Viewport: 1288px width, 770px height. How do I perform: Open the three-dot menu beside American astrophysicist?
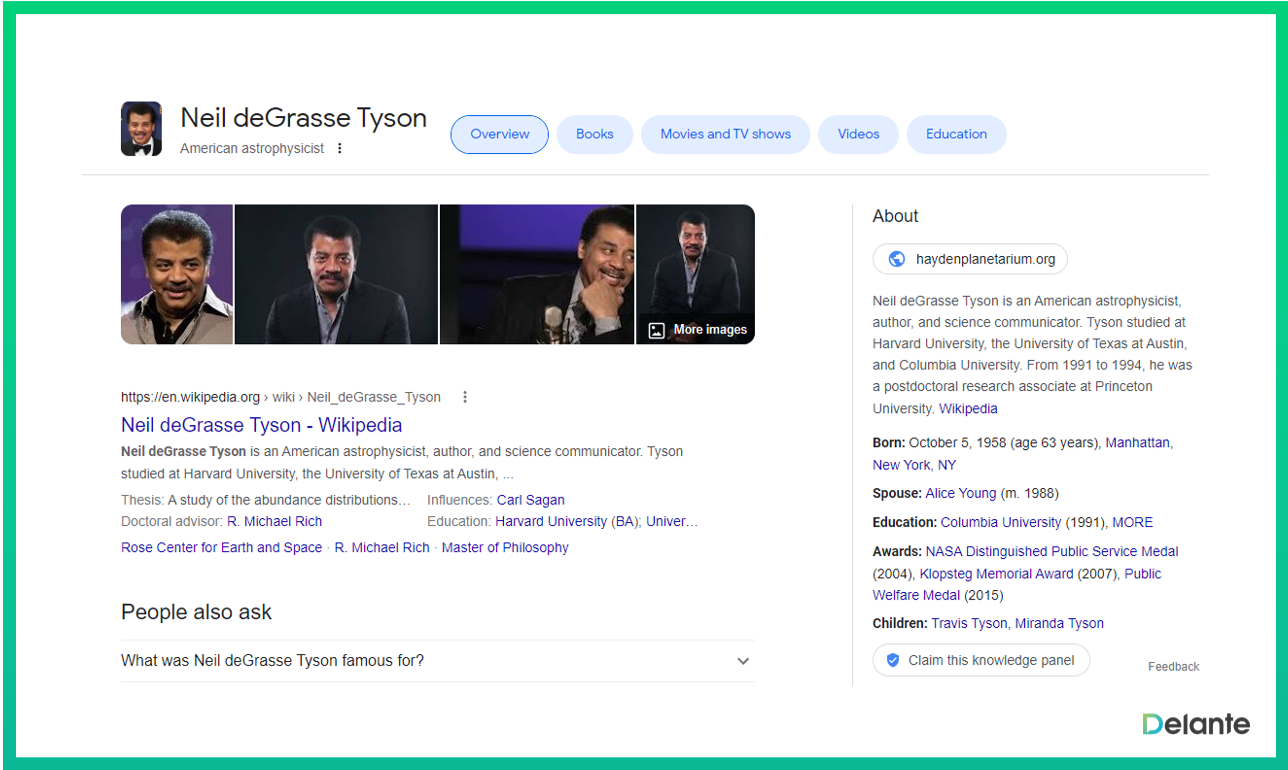point(340,148)
